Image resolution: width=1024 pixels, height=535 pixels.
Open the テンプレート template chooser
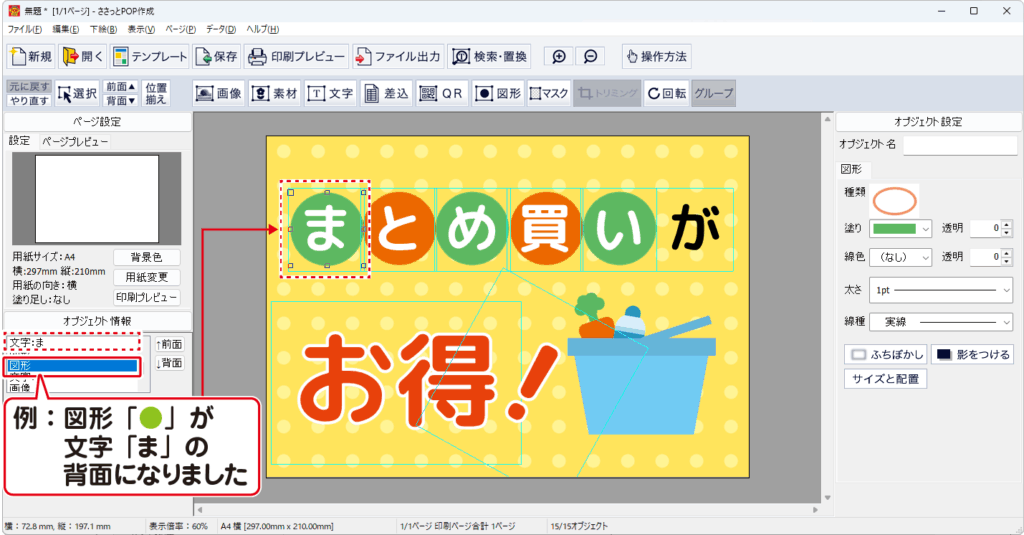[x=150, y=56]
